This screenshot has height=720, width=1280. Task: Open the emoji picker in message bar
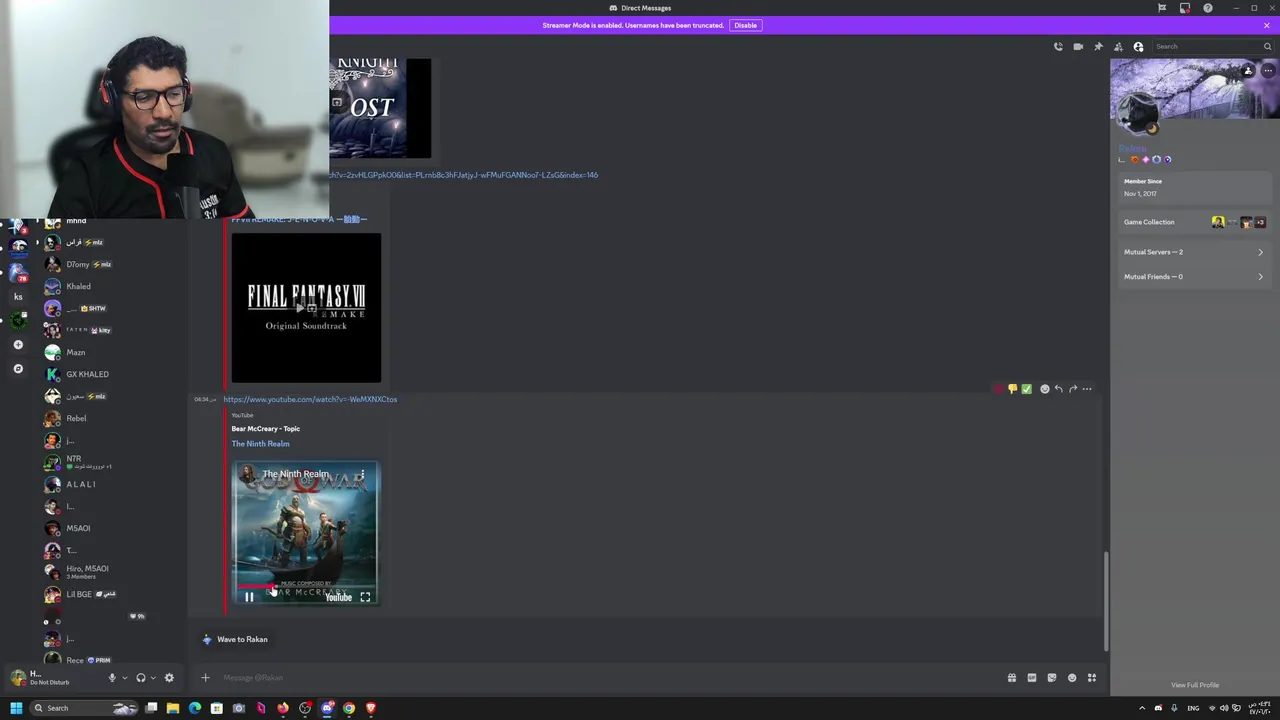(1072, 678)
